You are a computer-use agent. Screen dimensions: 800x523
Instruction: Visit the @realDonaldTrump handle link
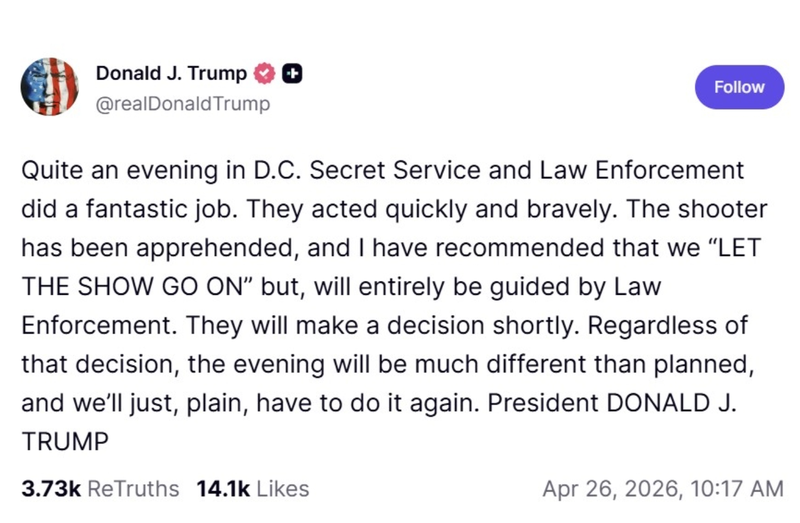pos(182,103)
